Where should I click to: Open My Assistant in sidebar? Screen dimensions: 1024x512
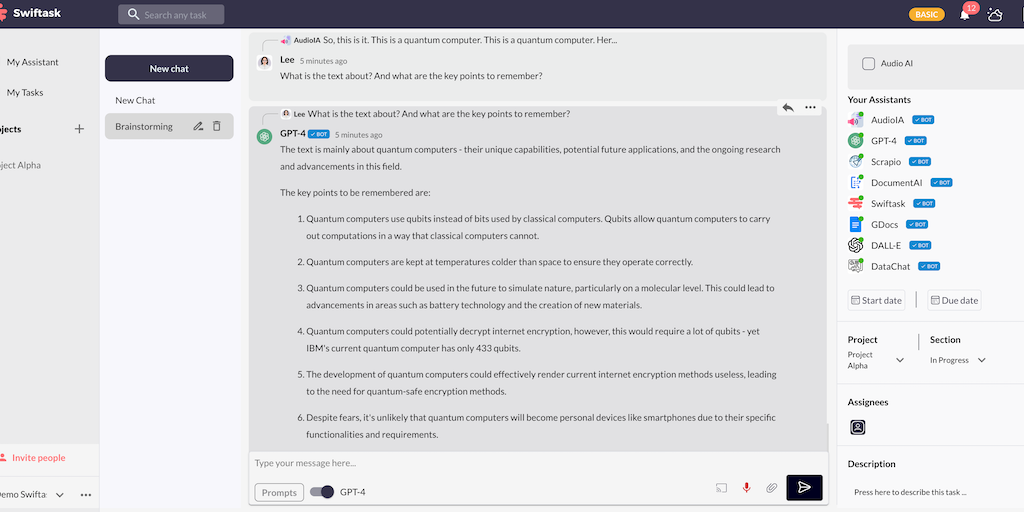click(x=33, y=62)
